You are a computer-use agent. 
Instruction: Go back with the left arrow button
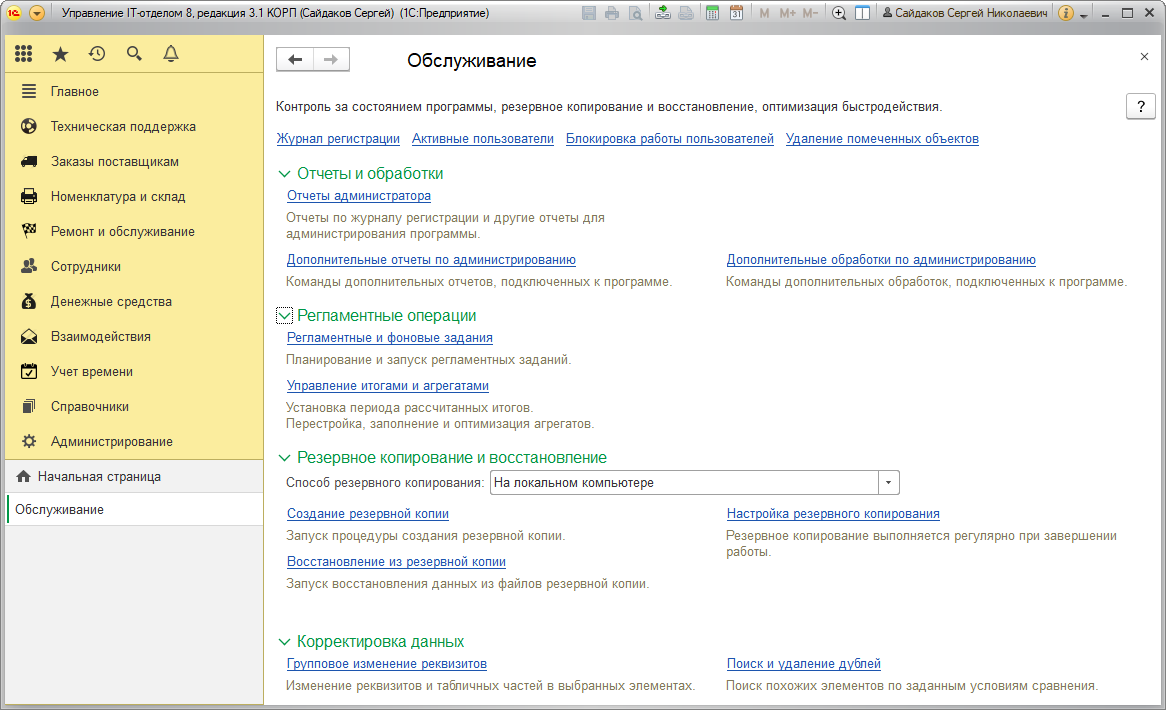[295, 59]
